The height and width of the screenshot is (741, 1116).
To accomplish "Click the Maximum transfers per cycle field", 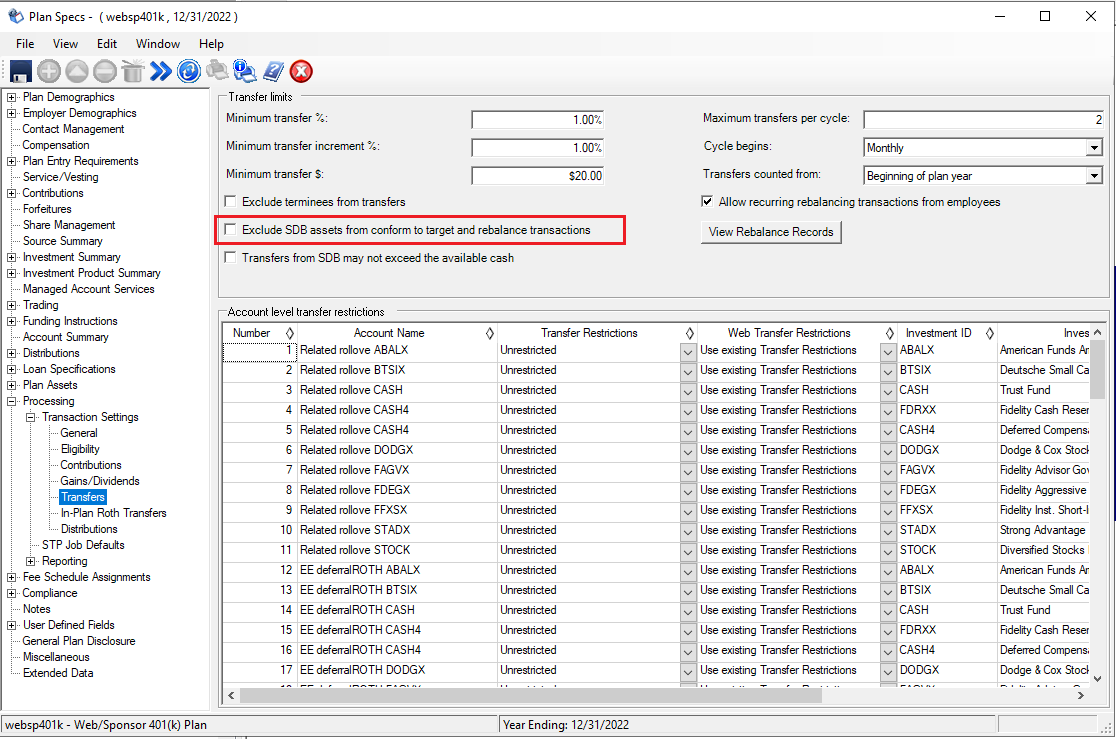I will pyautogui.click(x=984, y=120).
